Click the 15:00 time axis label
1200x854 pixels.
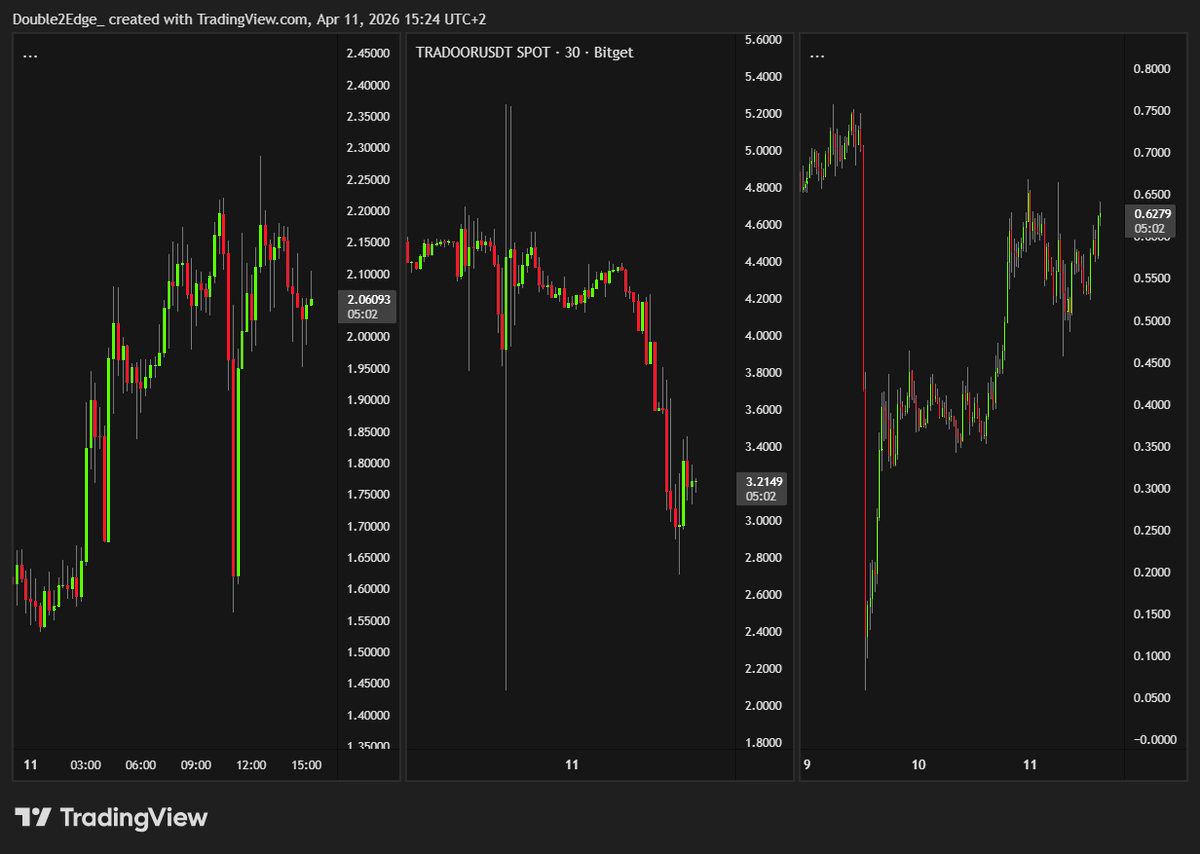[x=306, y=765]
